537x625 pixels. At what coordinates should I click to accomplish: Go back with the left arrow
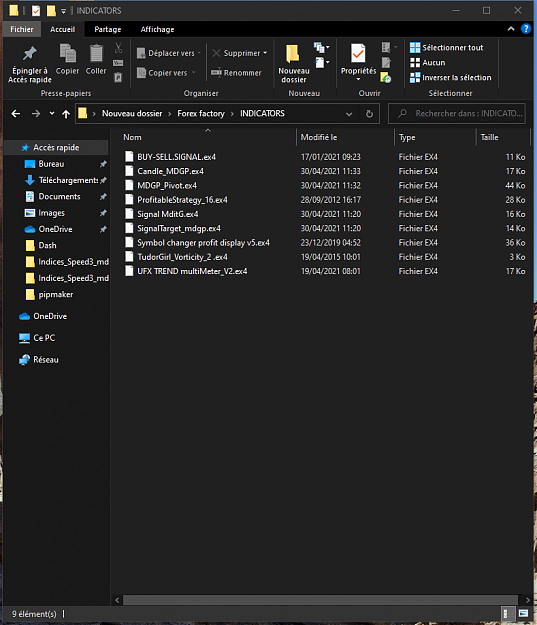pos(16,114)
